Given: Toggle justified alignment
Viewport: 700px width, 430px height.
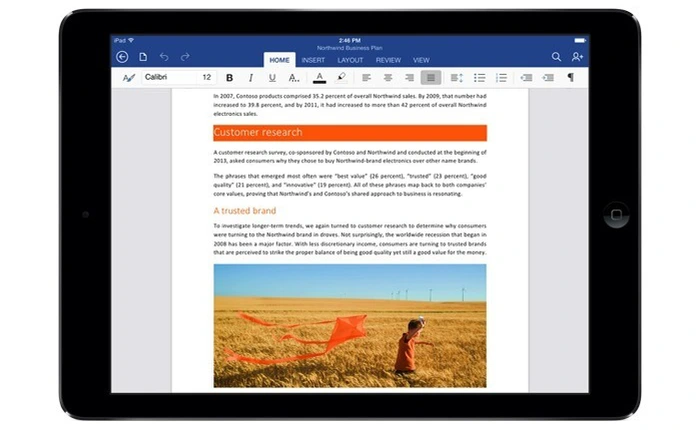Looking at the screenshot, I should (431, 78).
